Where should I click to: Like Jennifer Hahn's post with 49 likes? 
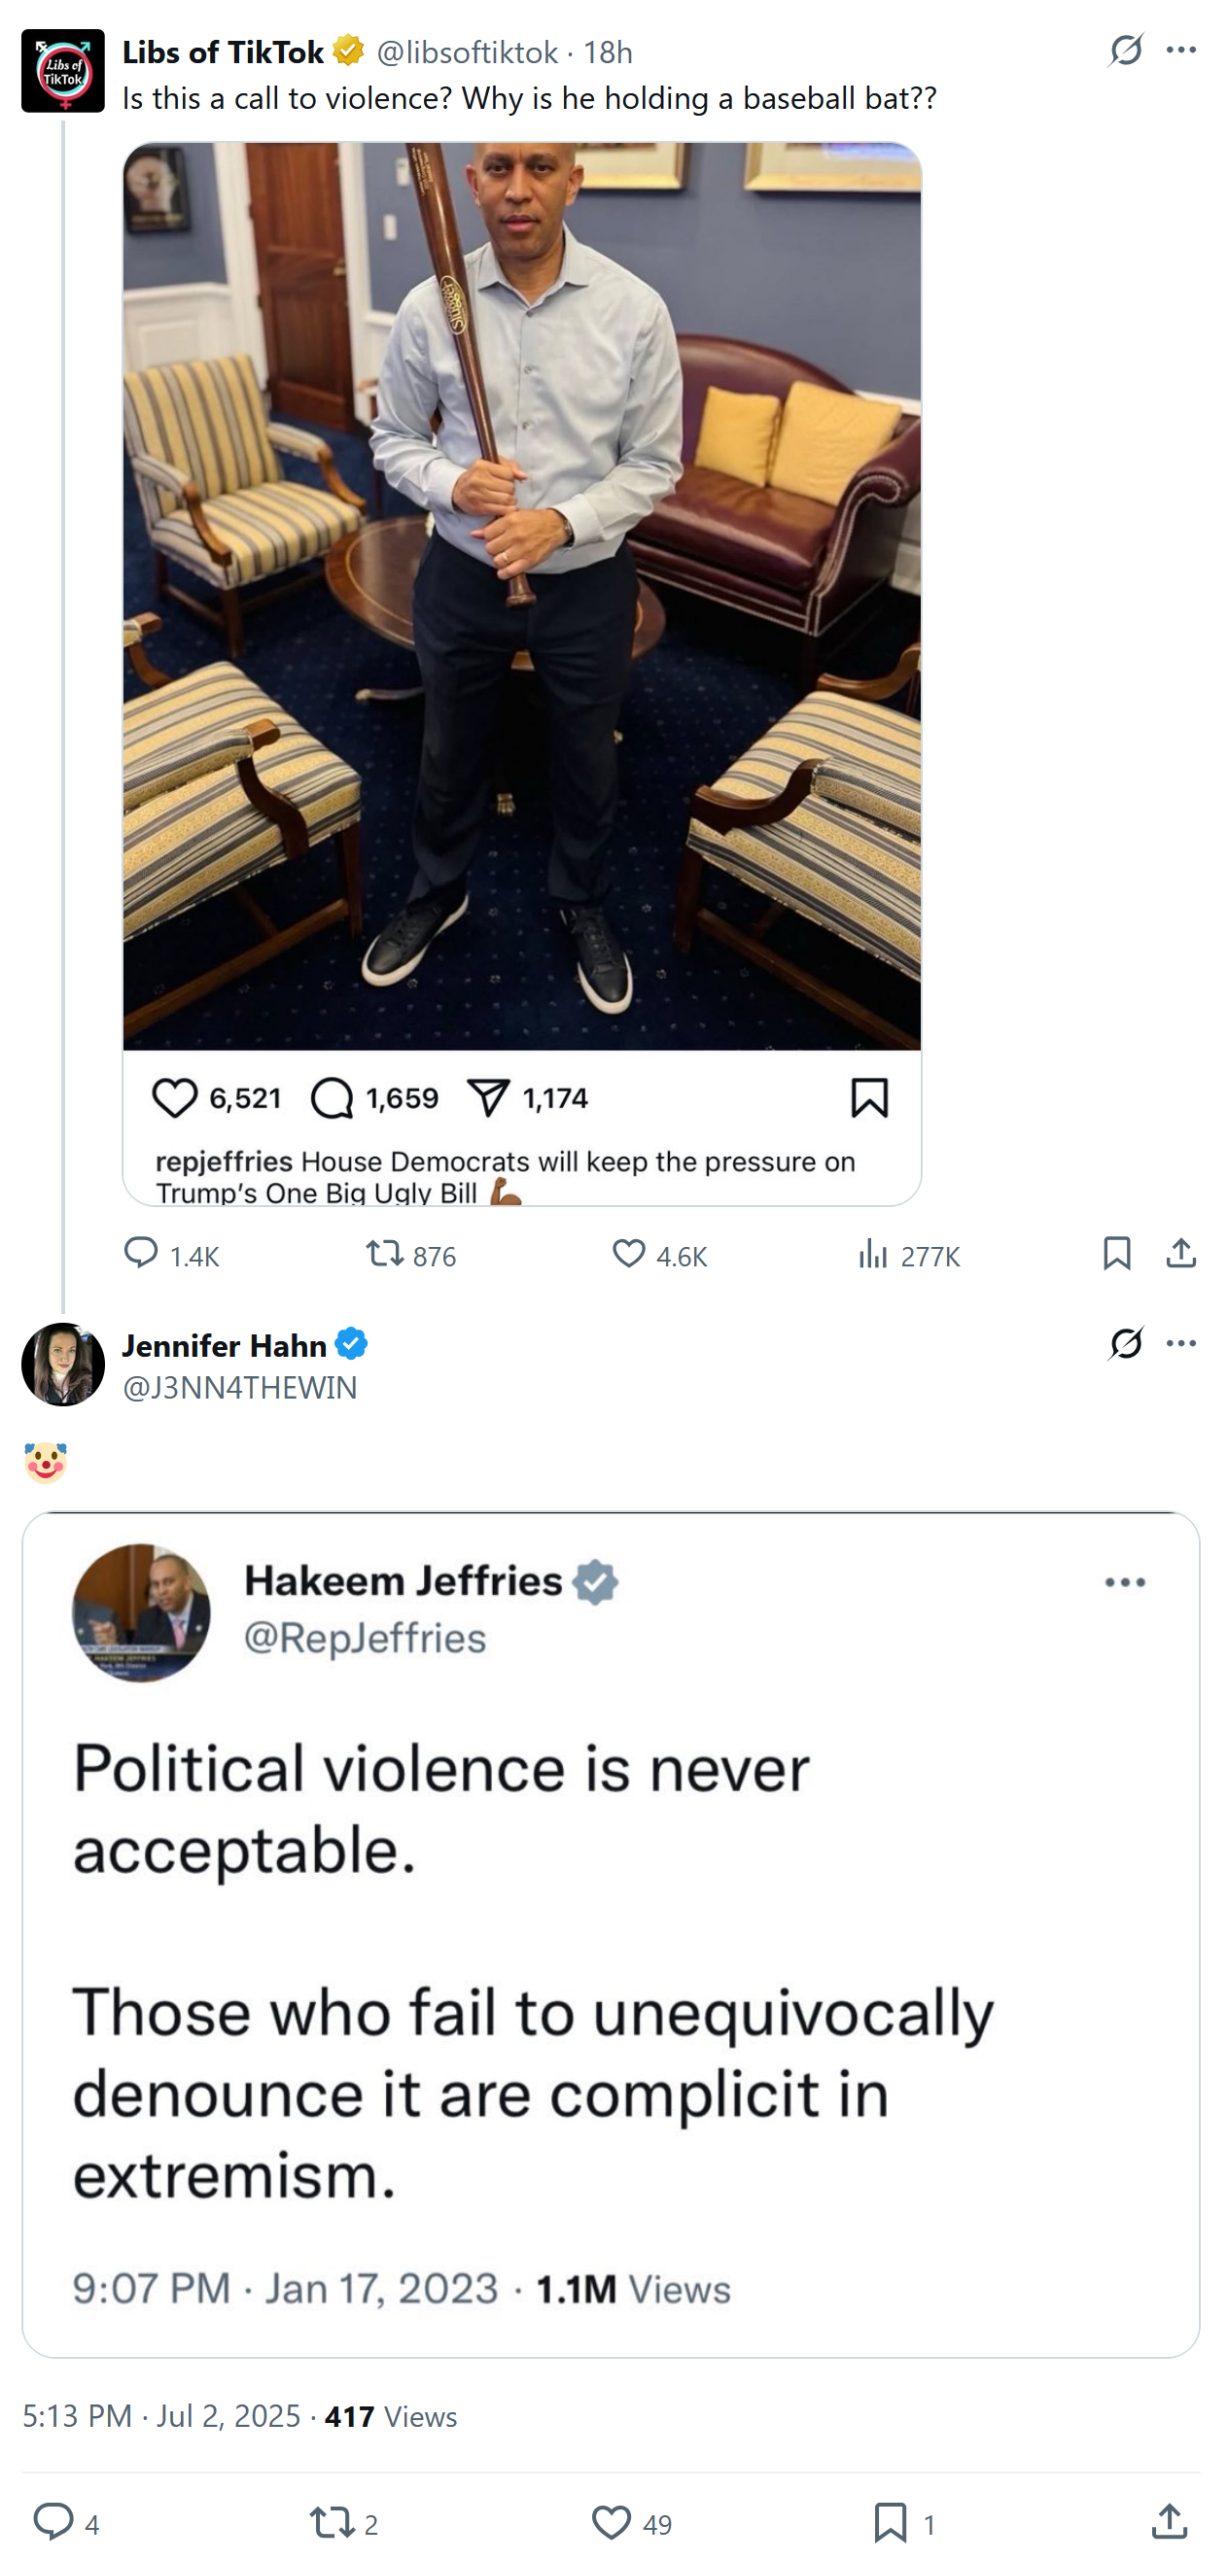click(611, 2522)
